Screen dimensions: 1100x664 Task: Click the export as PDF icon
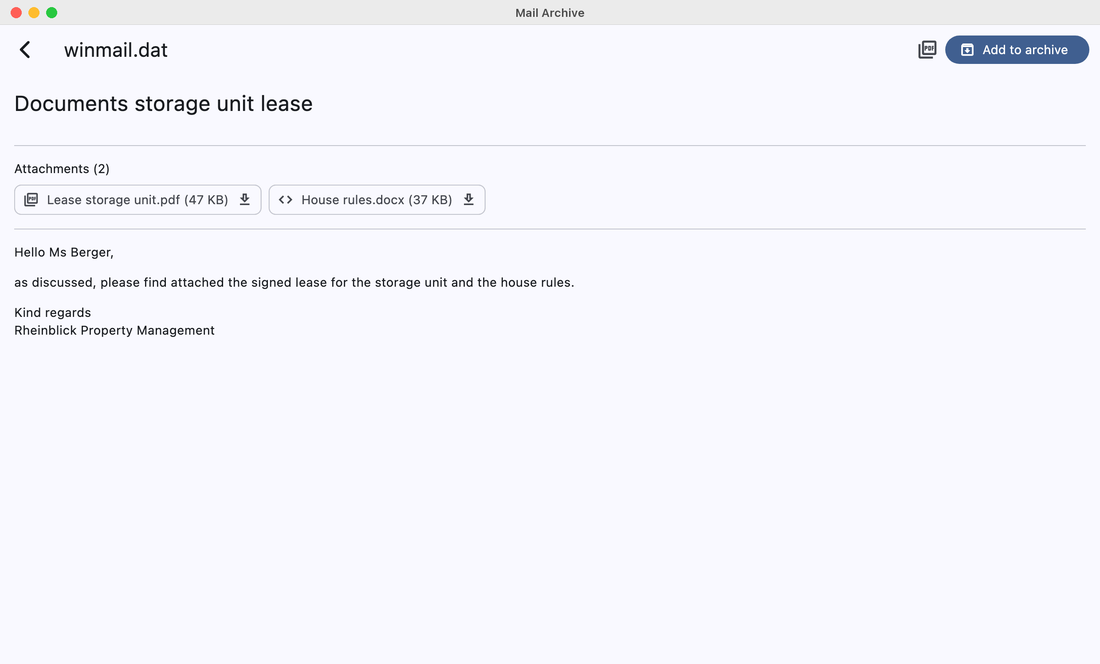point(927,50)
